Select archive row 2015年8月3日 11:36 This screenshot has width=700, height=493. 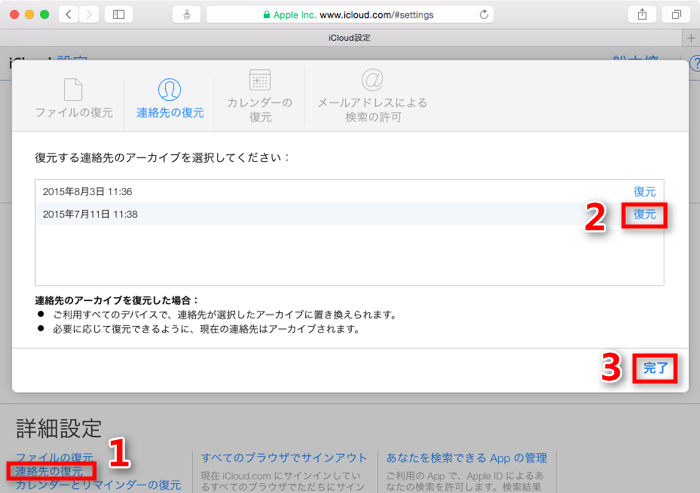(x=350, y=192)
